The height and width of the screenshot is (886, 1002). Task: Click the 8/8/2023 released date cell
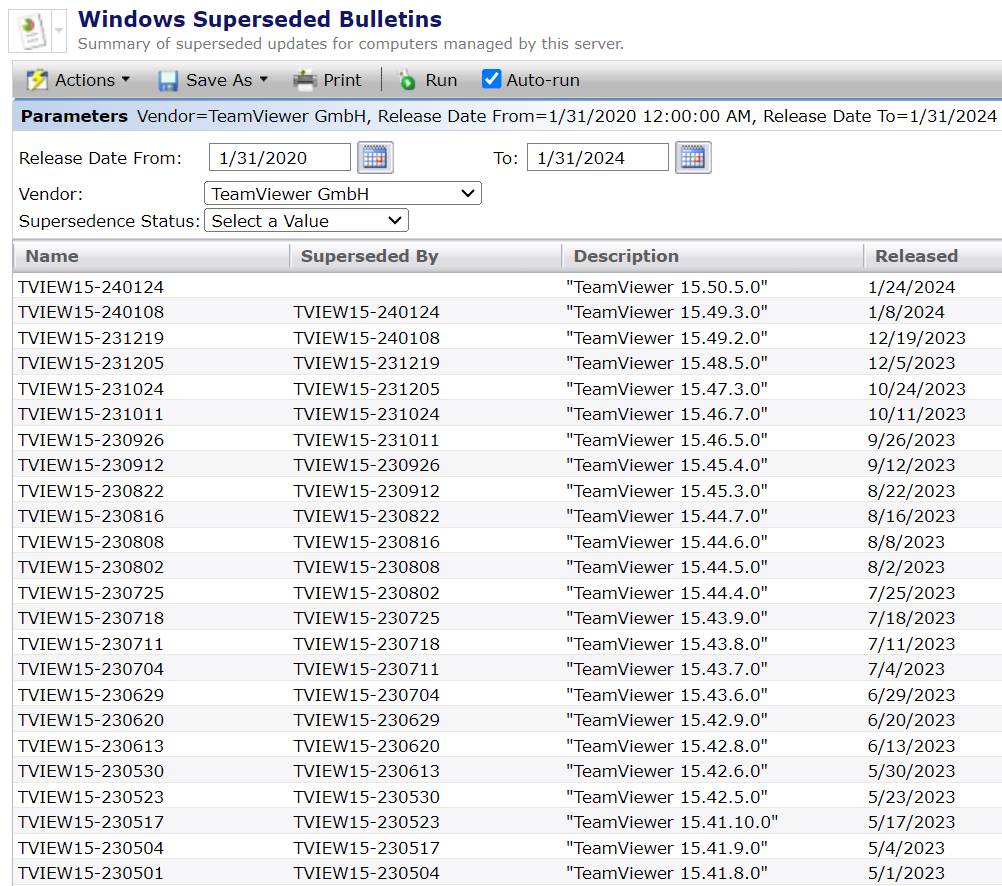[906, 542]
